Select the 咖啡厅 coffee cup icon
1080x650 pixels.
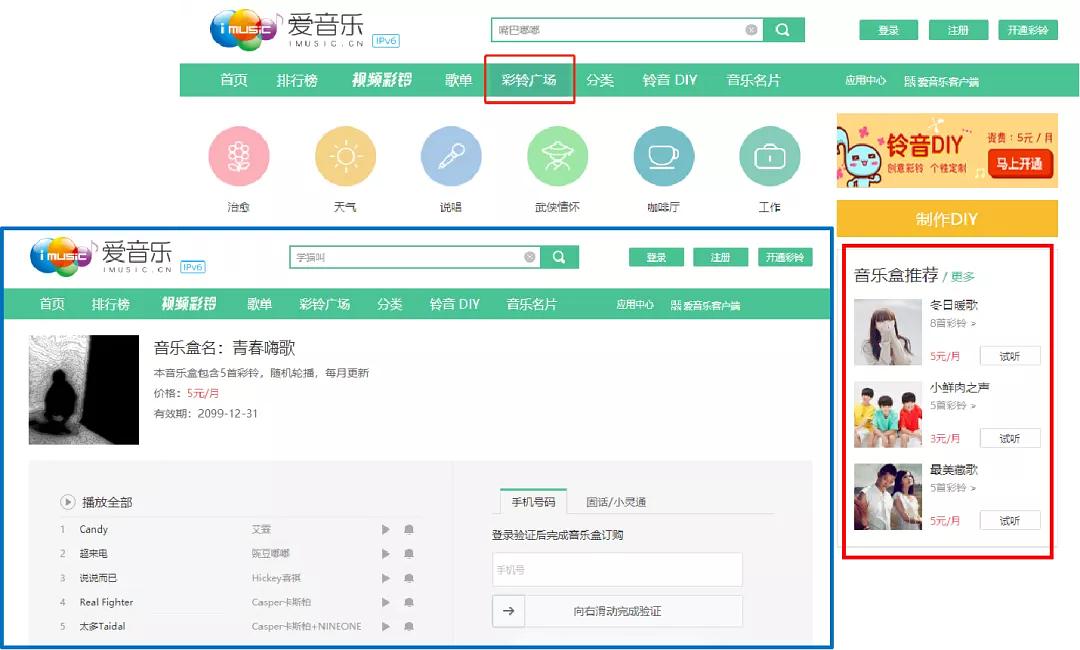pos(663,158)
